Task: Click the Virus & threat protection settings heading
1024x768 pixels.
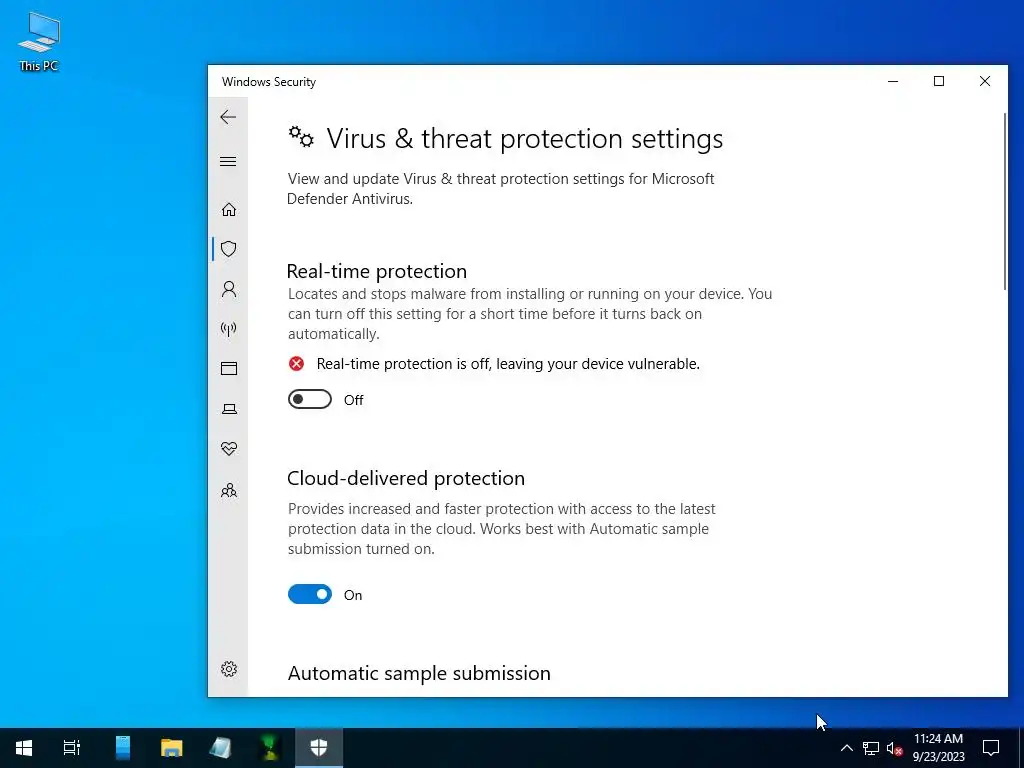Action: [524, 138]
